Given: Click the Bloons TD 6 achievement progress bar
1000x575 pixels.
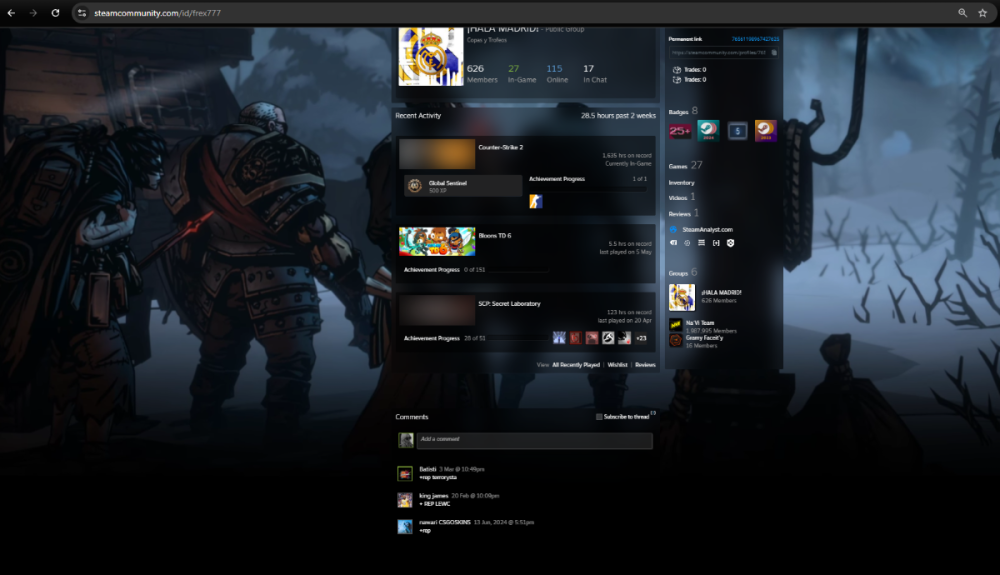Looking at the screenshot, I should point(518,270).
